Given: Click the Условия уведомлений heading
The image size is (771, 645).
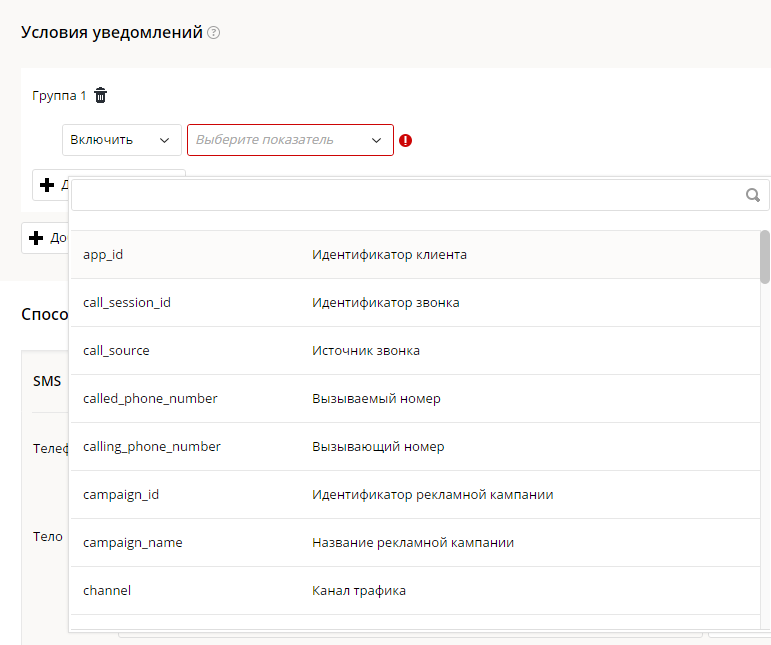Looking at the screenshot, I should click(x=112, y=33).
